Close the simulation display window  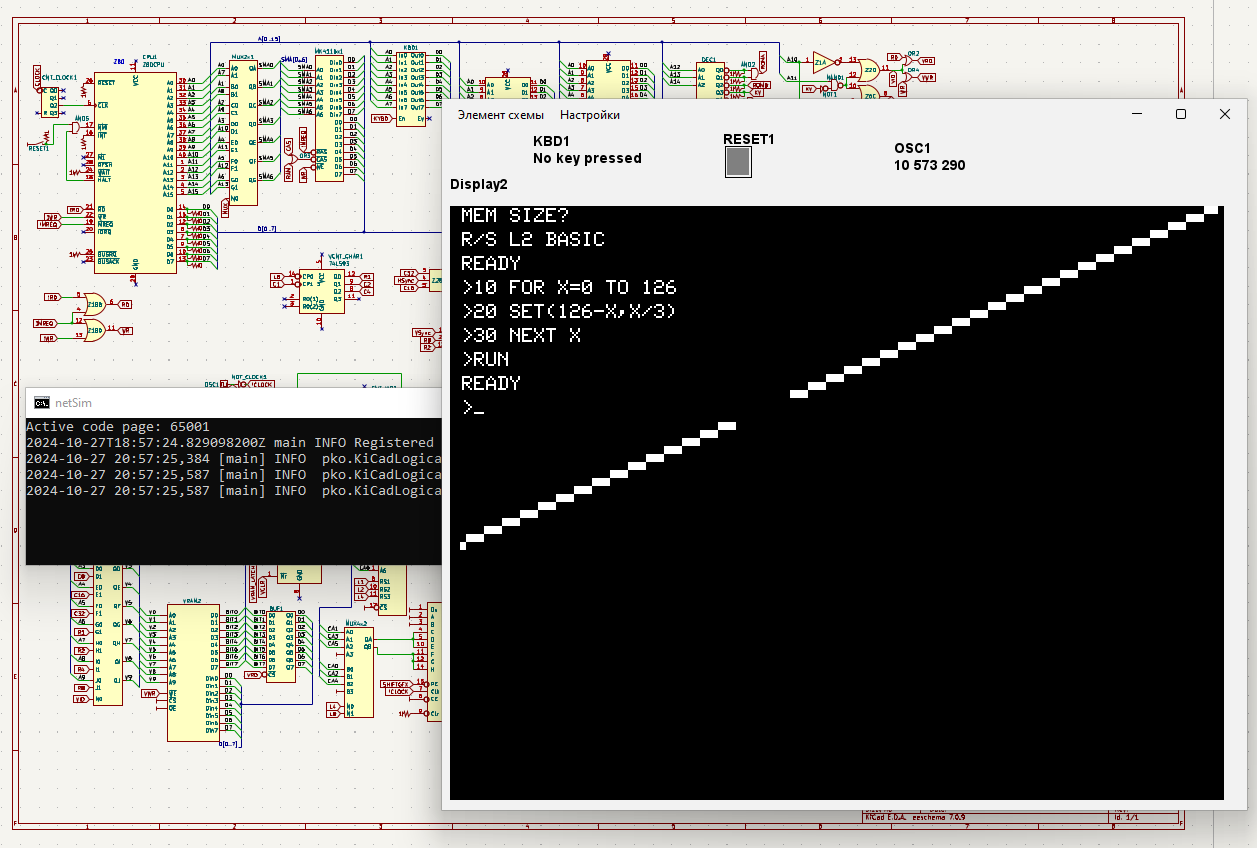[1225, 114]
